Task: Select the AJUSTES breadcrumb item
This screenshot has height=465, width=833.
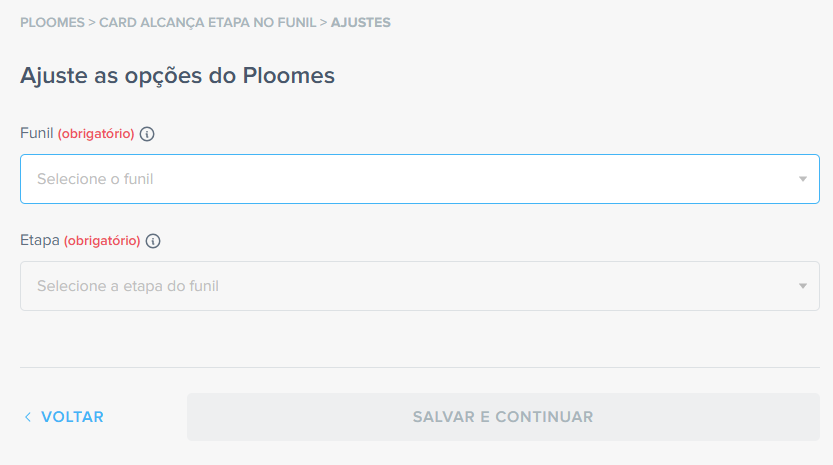Action: point(360,22)
